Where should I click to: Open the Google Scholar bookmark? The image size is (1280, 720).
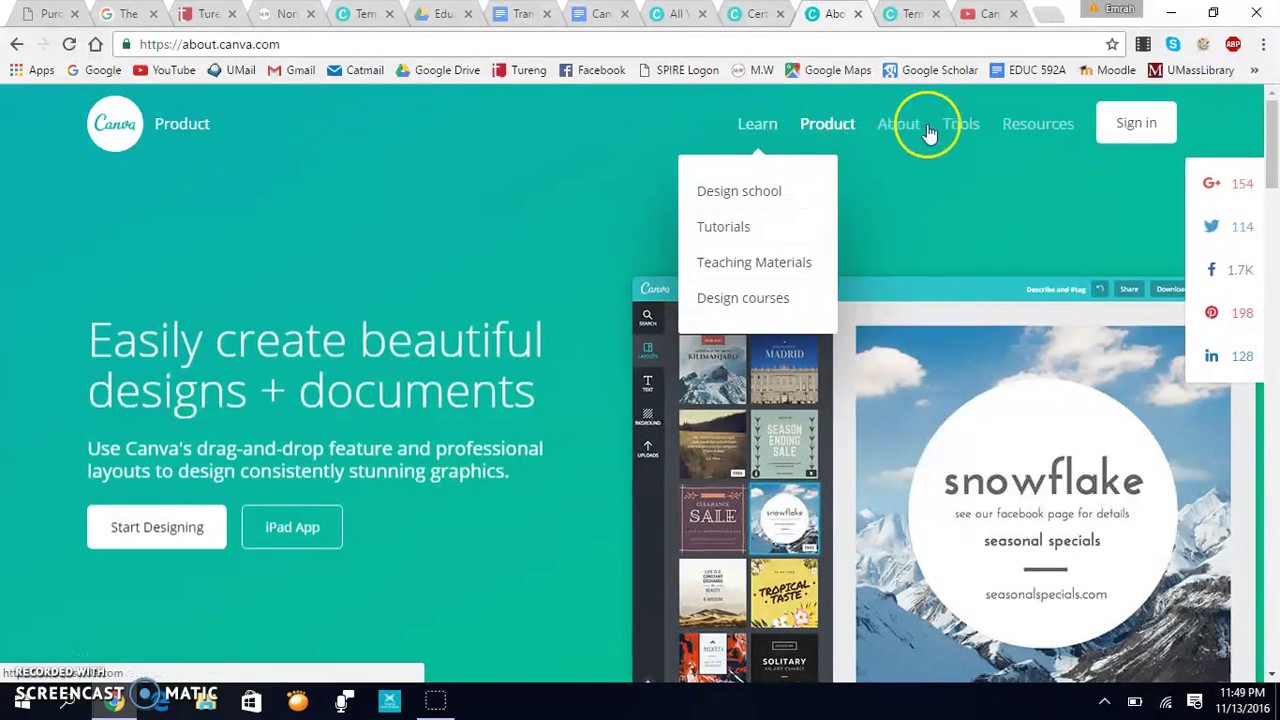[x=929, y=70]
